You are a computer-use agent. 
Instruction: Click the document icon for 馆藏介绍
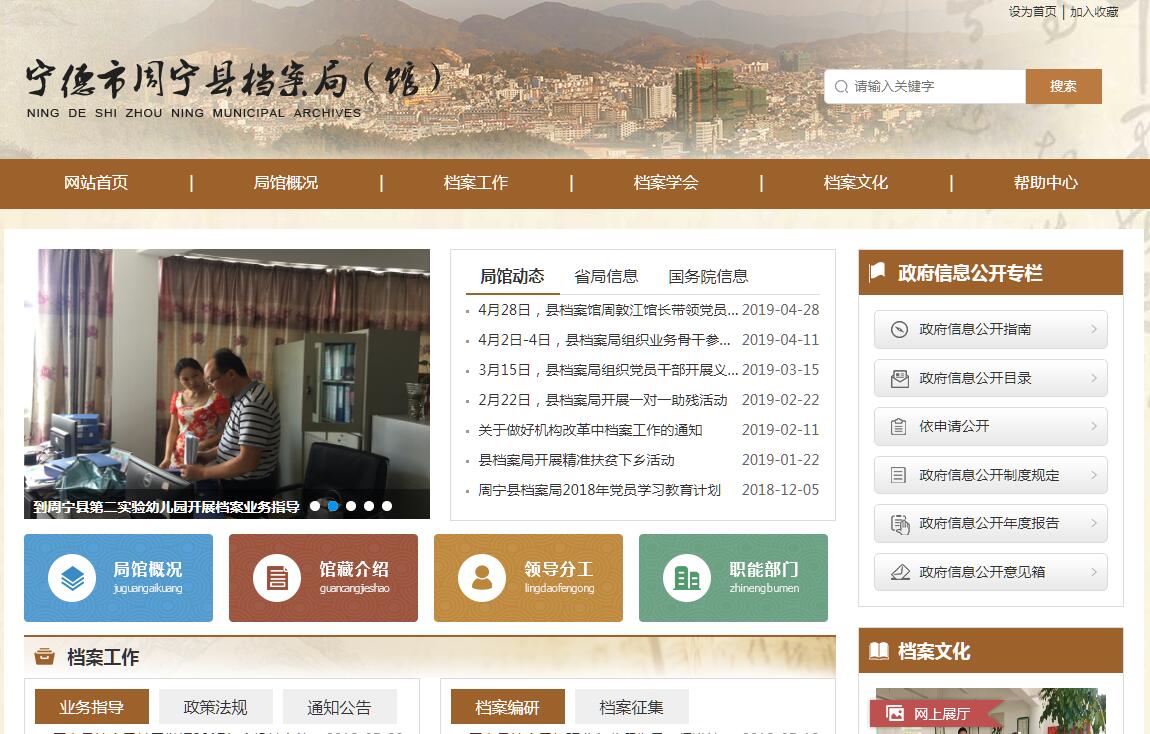[277, 578]
